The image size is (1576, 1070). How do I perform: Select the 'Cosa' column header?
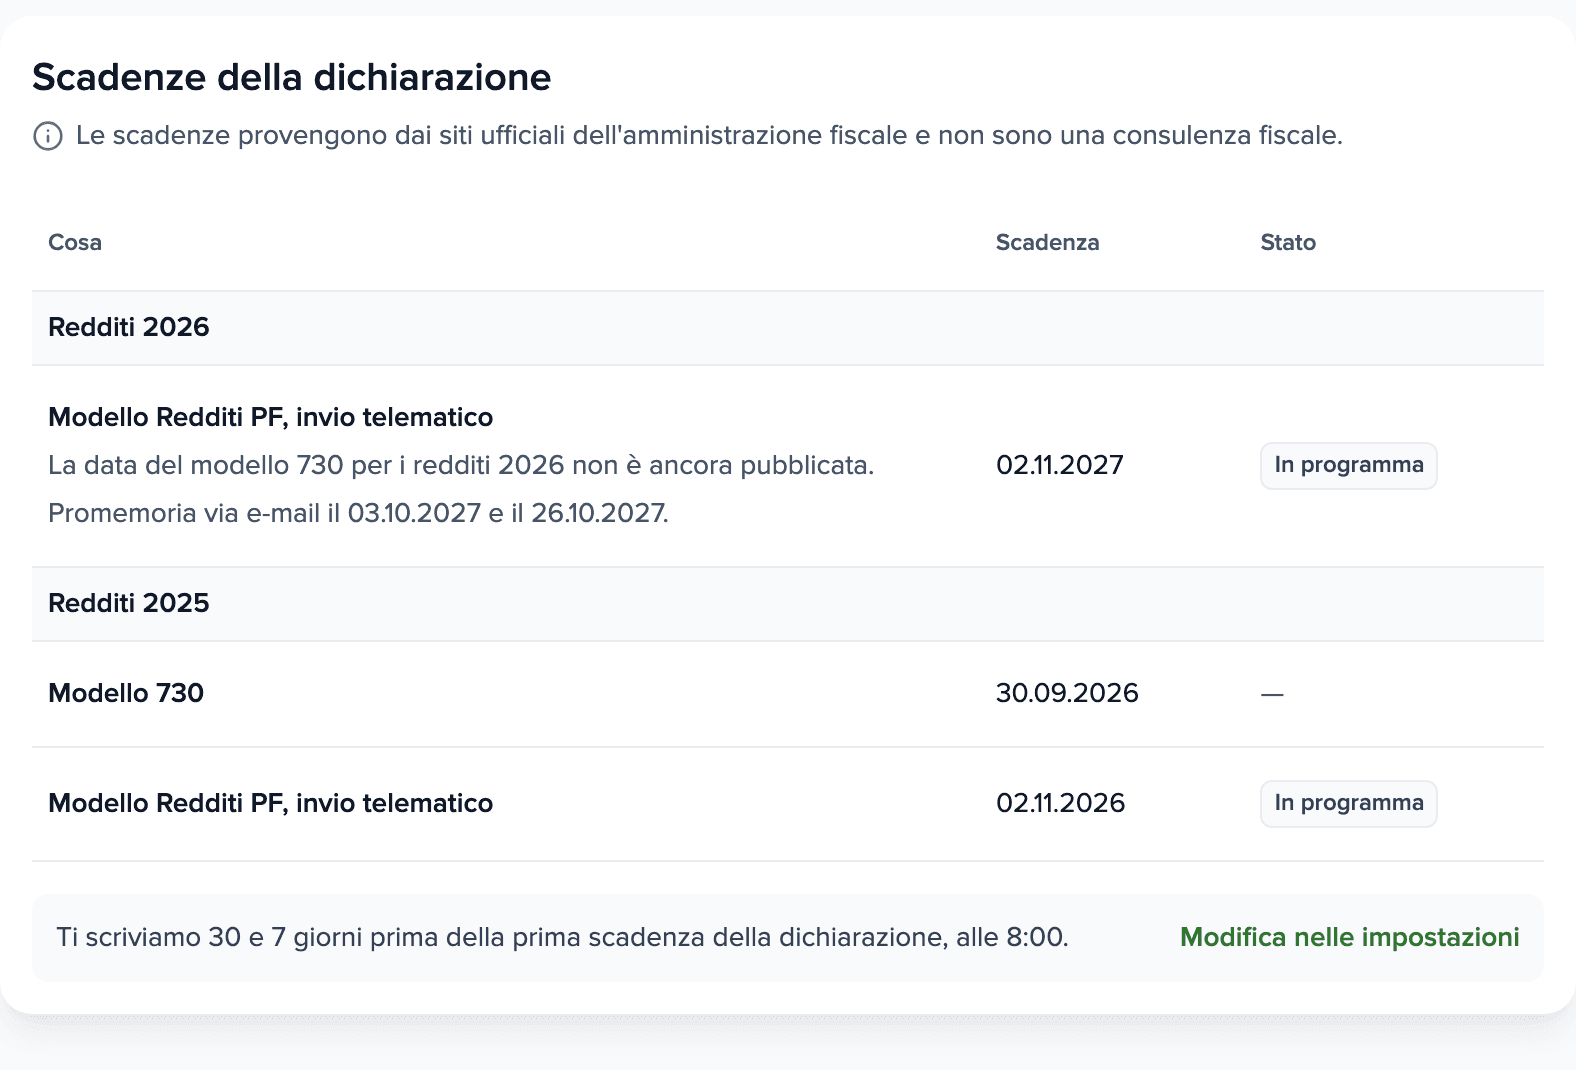(x=75, y=243)
